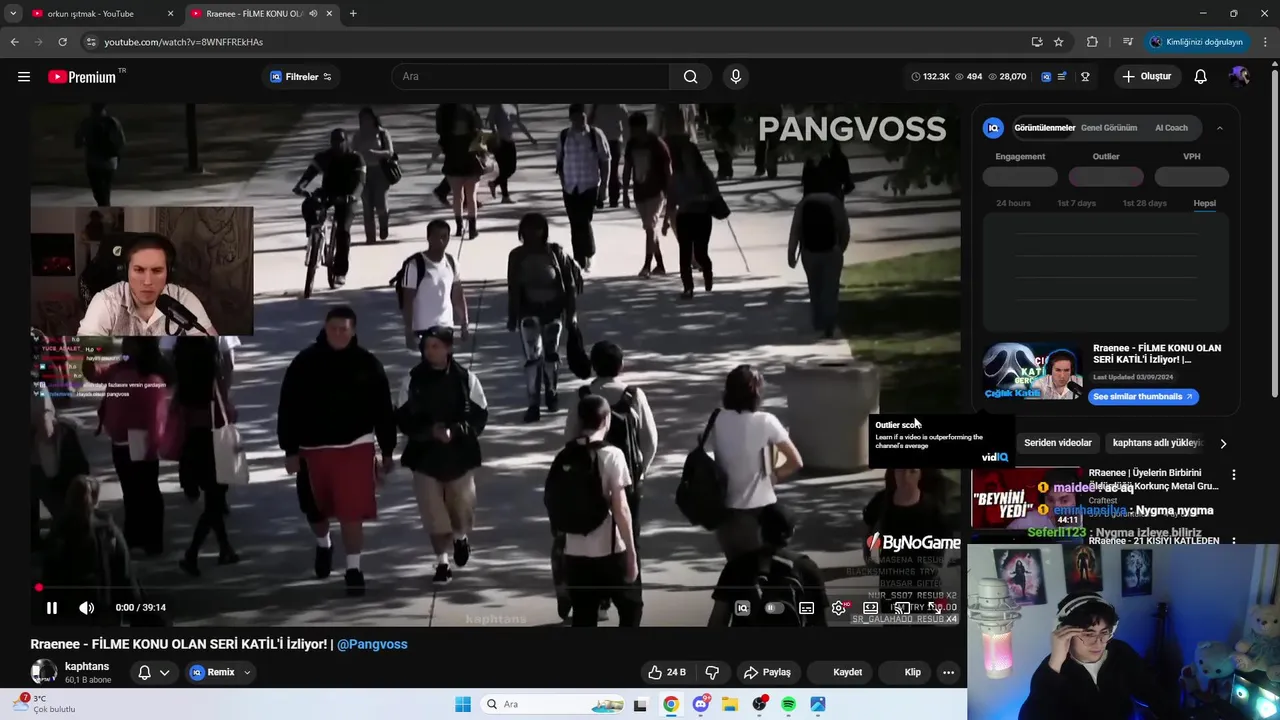Expand the subscription options chevron

[x=164, y=672]
